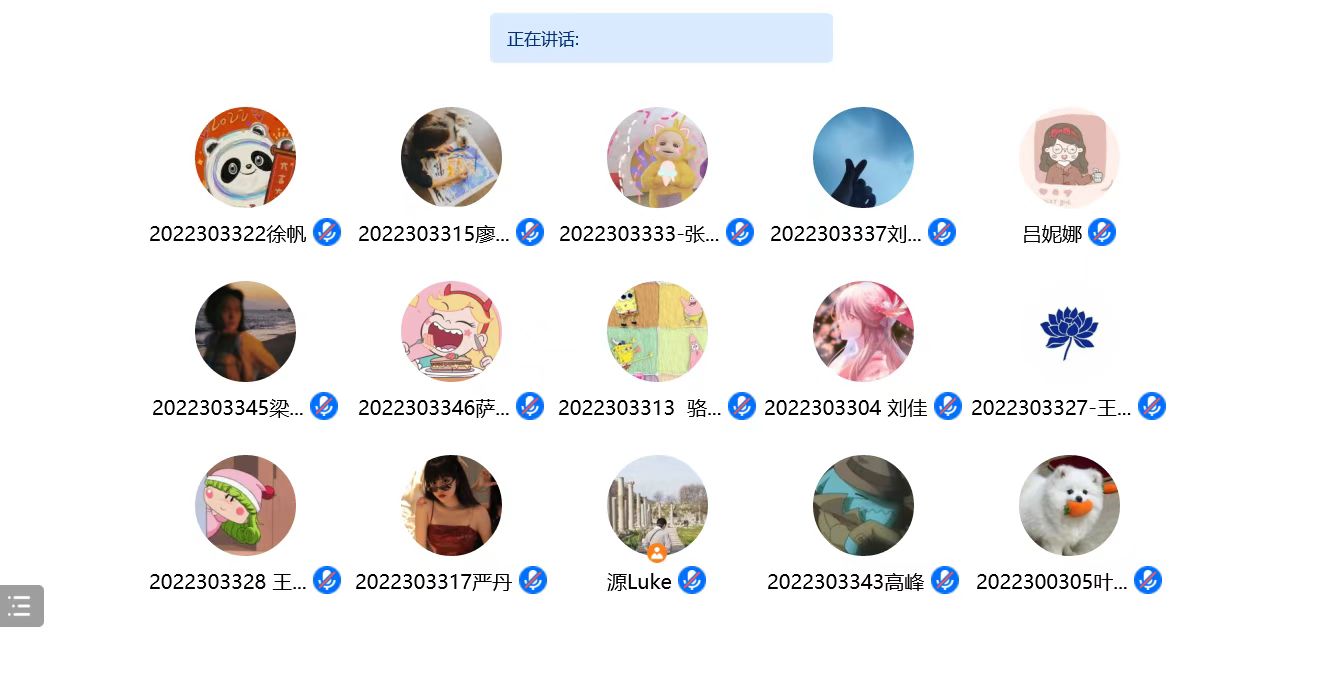Click mic icon next to 2022303343高峰
This screenshot has width=1326, height=688.
tap(945, 580)
